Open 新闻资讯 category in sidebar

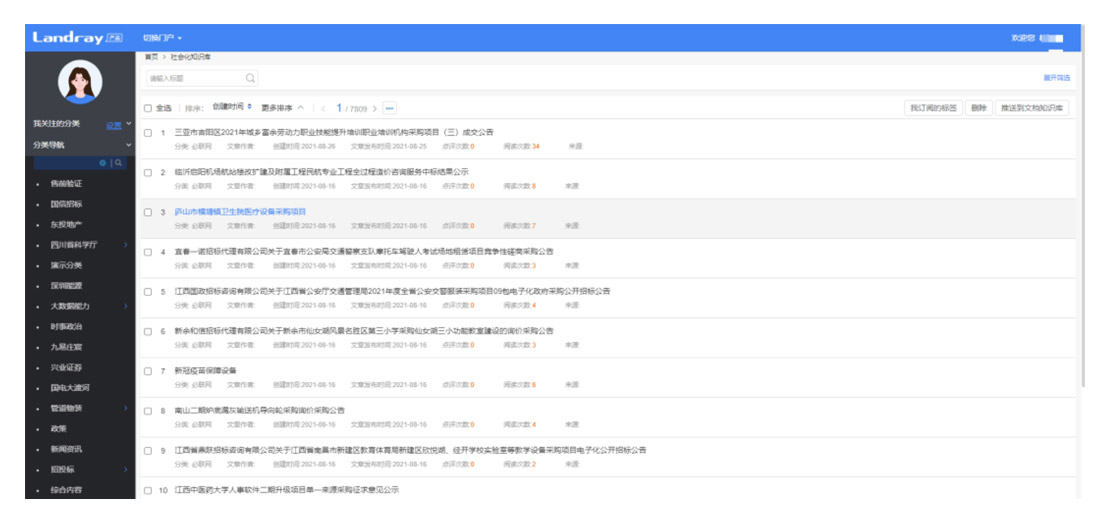click(66, 449)
